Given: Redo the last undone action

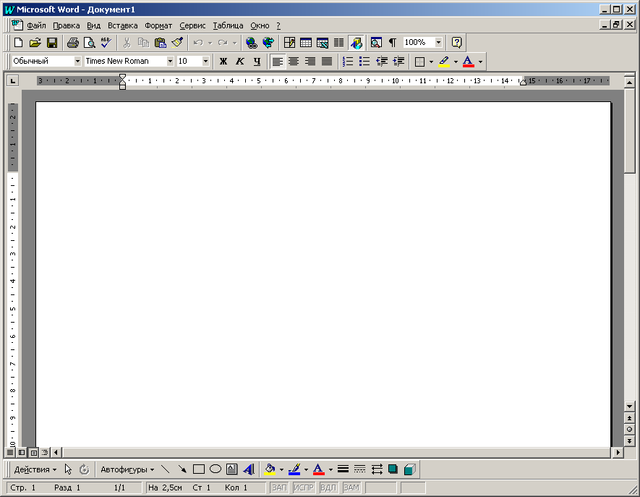Looking at the screenshot, I should (222, 42).
